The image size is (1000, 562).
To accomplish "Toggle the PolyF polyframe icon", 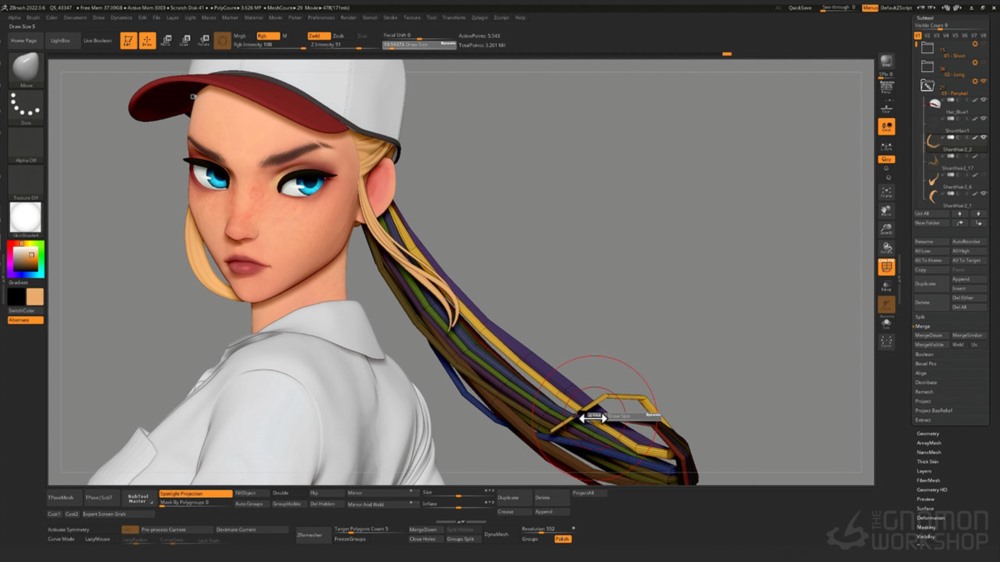I will coord(886,267).
